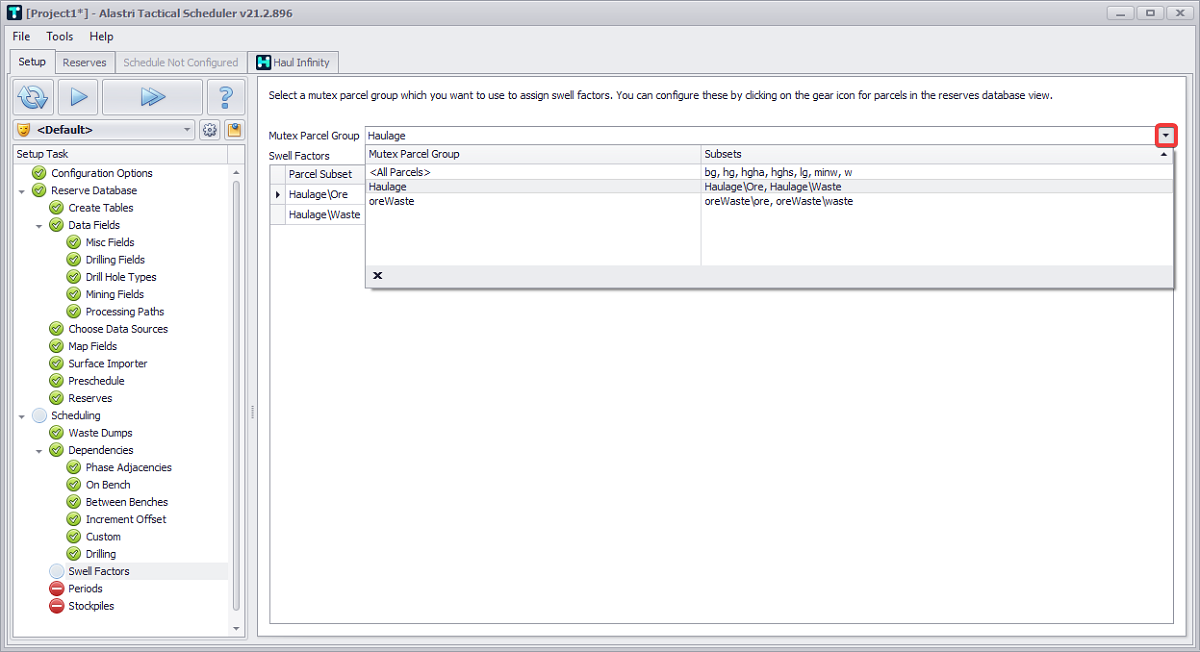The image size is (1200, 652).
Task: Collapse the Reserve Database tree node
Action: pyautogui.click(x=22, y=190)
